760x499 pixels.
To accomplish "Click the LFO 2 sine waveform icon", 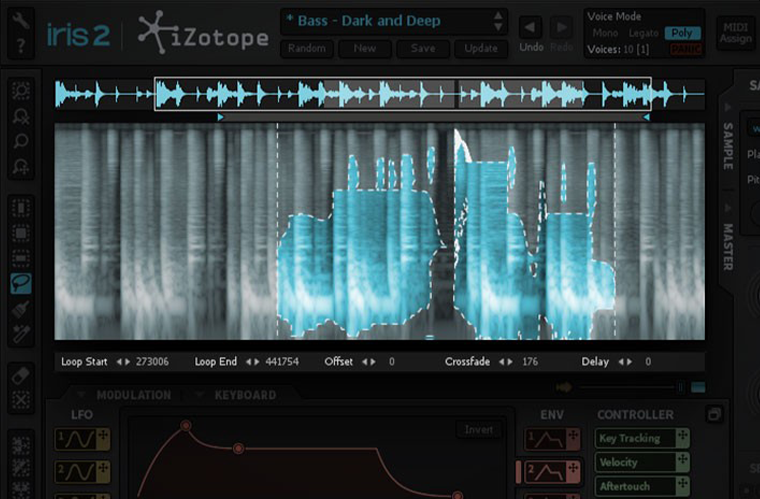I will tap(77, 472).
